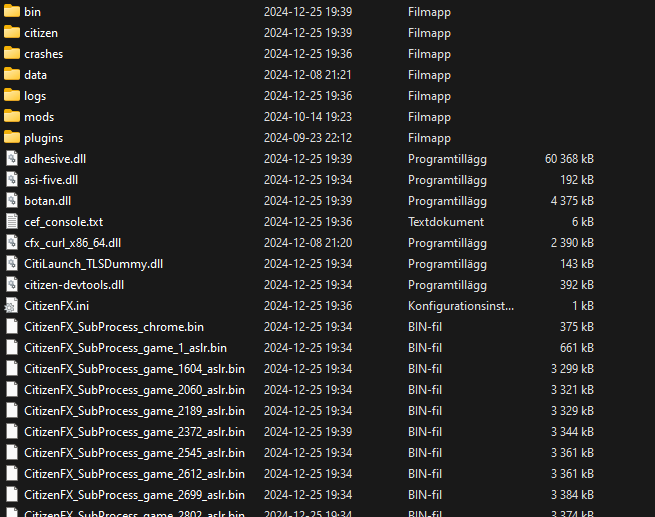Click the file name cef_console.txt
Screen dimensions: 655x517
tap(63, 222)
